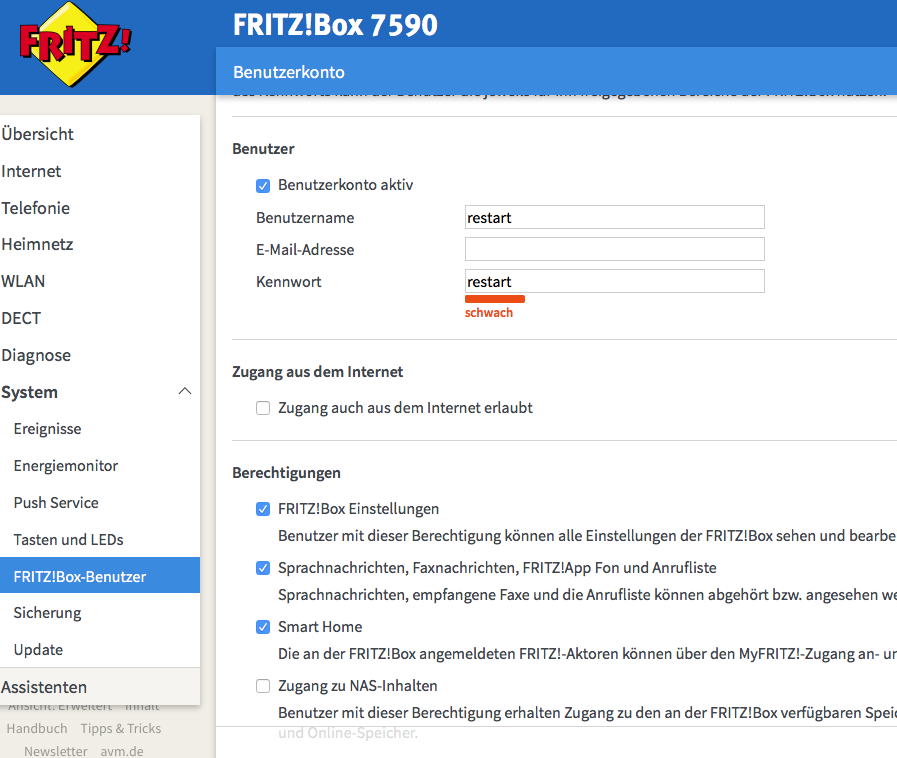Toggle Benutzerkonto aktiv checkbox
Viewport: 897px width, 758px height.
point(263,186)
